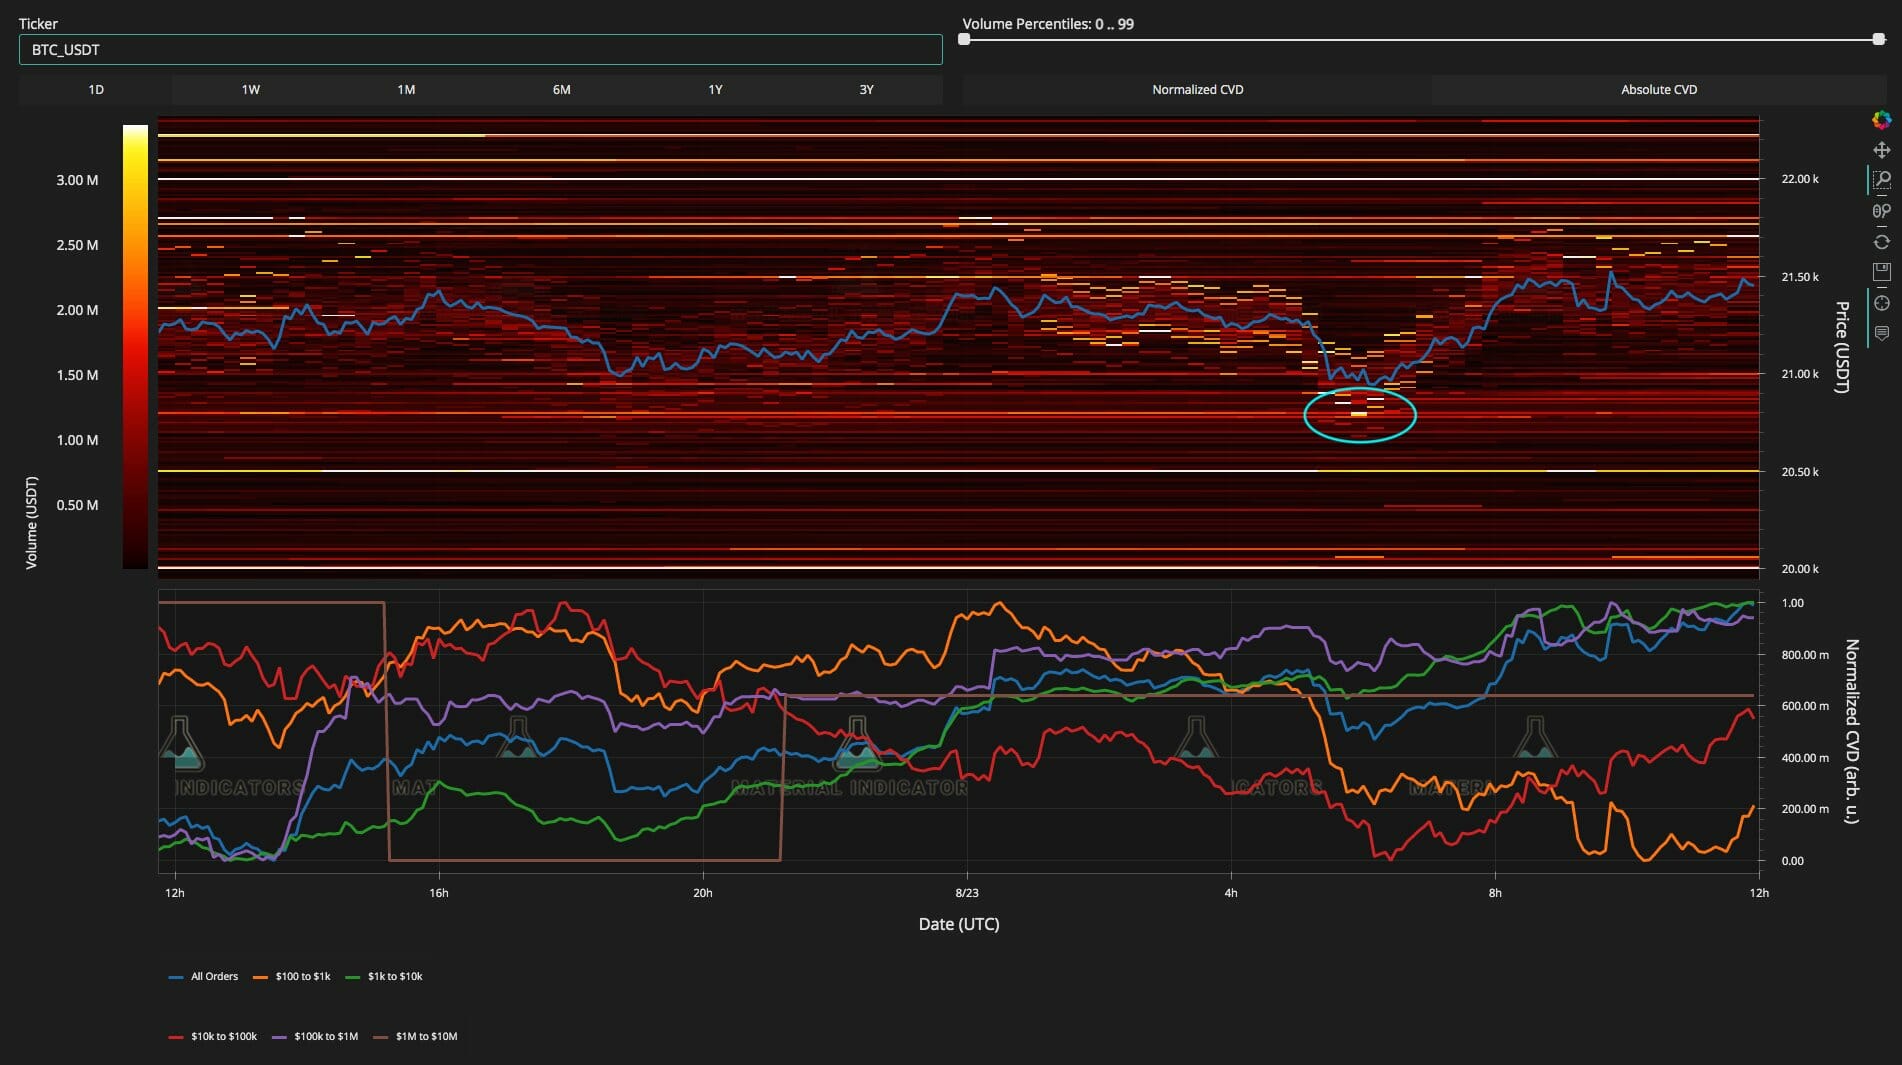
Task: Click the 22.00 k price axis label
Action: click(1800, 179)
